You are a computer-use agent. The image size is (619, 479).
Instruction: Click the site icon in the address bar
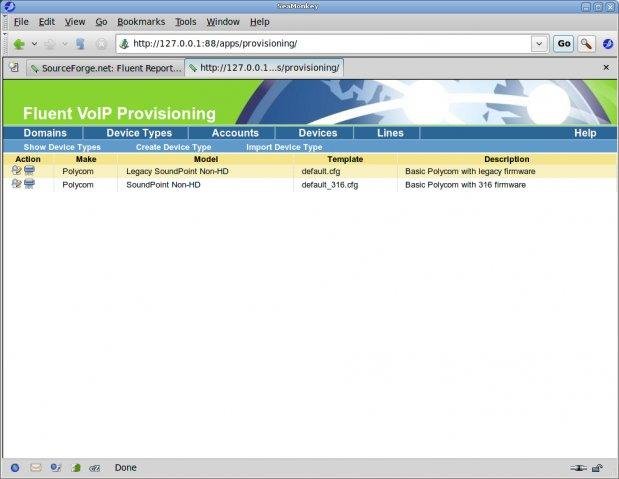point(124,44)
